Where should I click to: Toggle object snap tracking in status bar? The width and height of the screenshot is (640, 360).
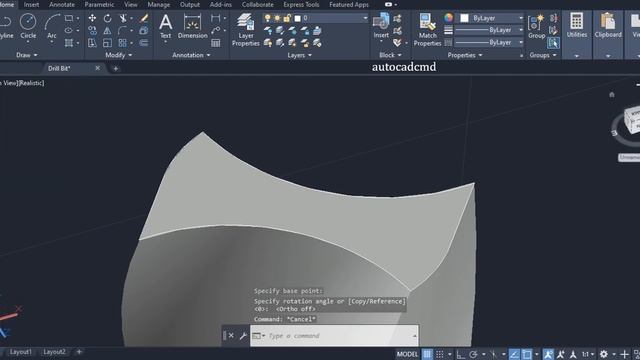click(514, 354)
